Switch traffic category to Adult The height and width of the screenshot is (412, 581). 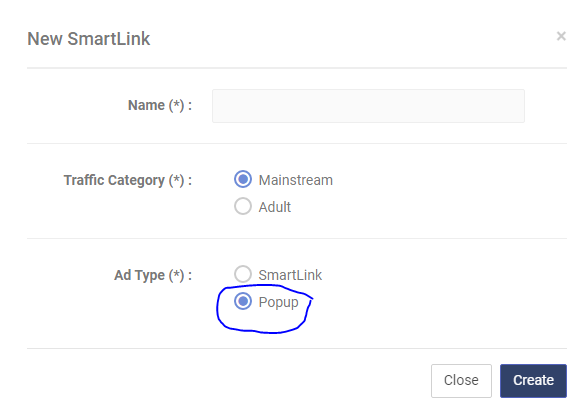[243, 206]
